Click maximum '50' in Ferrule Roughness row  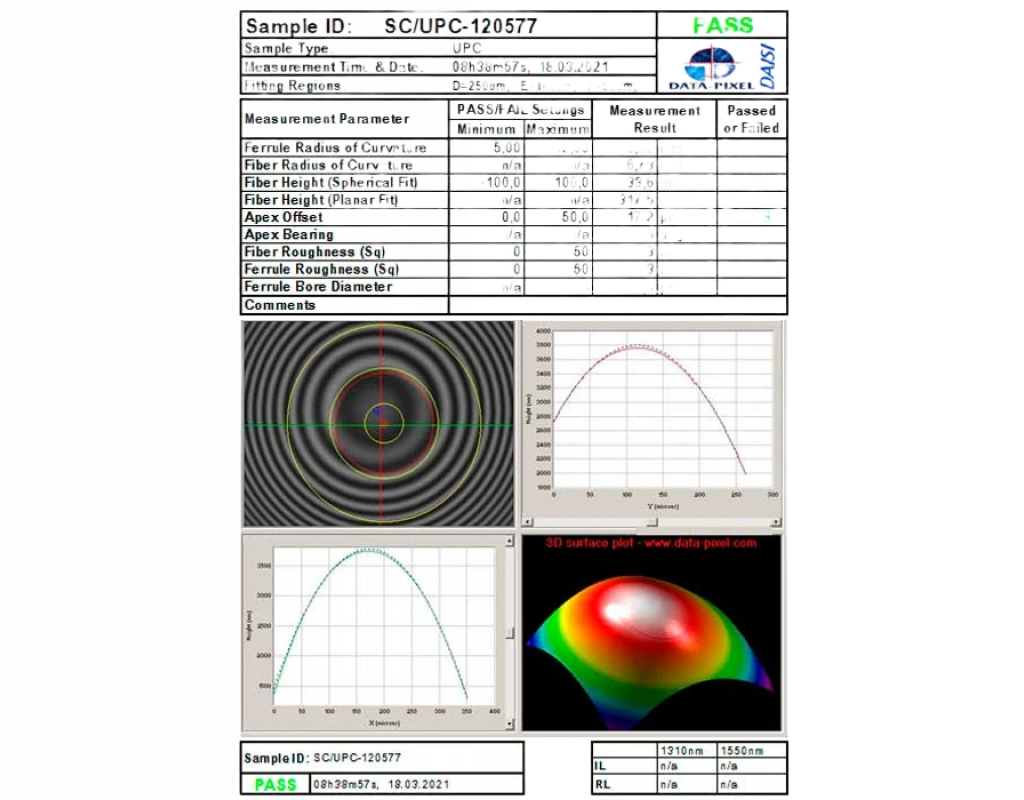tap(581, 269)
